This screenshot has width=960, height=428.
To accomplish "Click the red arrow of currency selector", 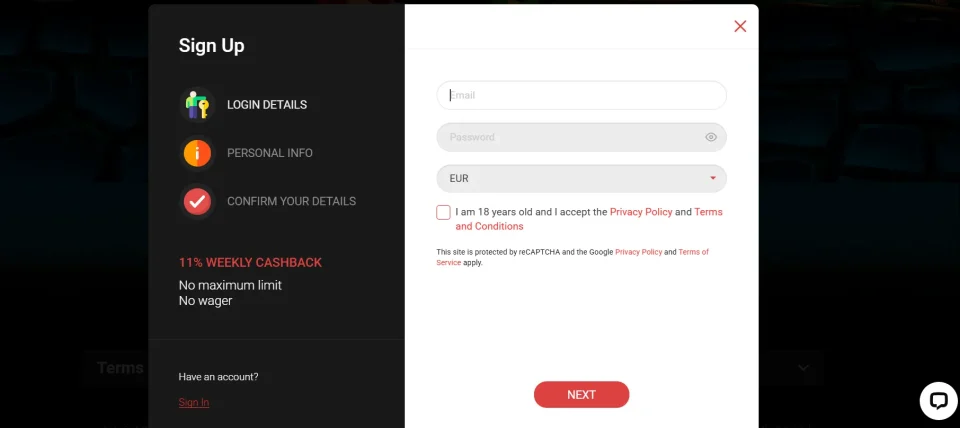I will pyautogui.click(x=713, y=178).
